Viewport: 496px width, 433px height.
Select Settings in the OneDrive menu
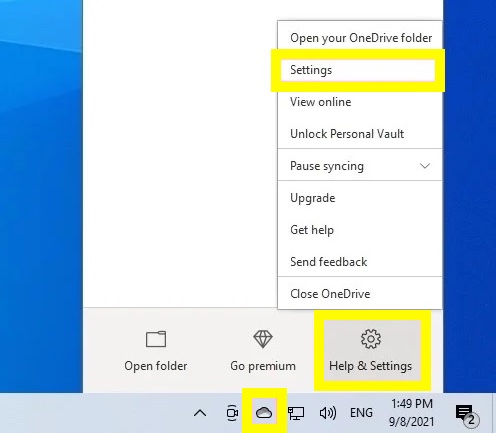pyautogui.click(x=358, y=70)
